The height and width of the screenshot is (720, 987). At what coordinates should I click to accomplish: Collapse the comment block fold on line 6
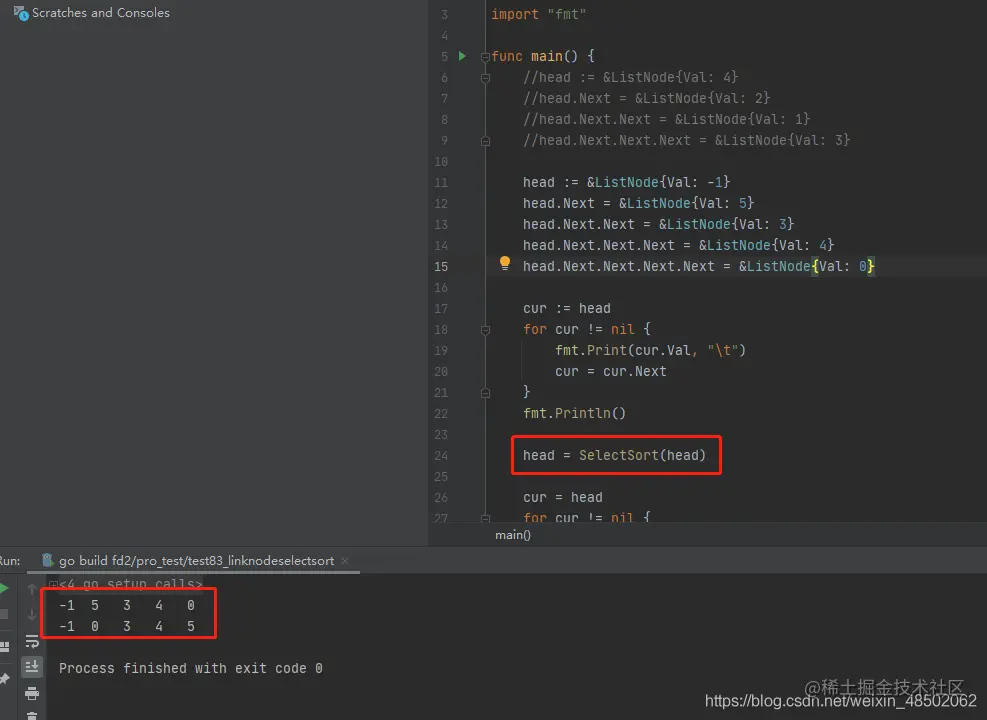pos(485,78)
